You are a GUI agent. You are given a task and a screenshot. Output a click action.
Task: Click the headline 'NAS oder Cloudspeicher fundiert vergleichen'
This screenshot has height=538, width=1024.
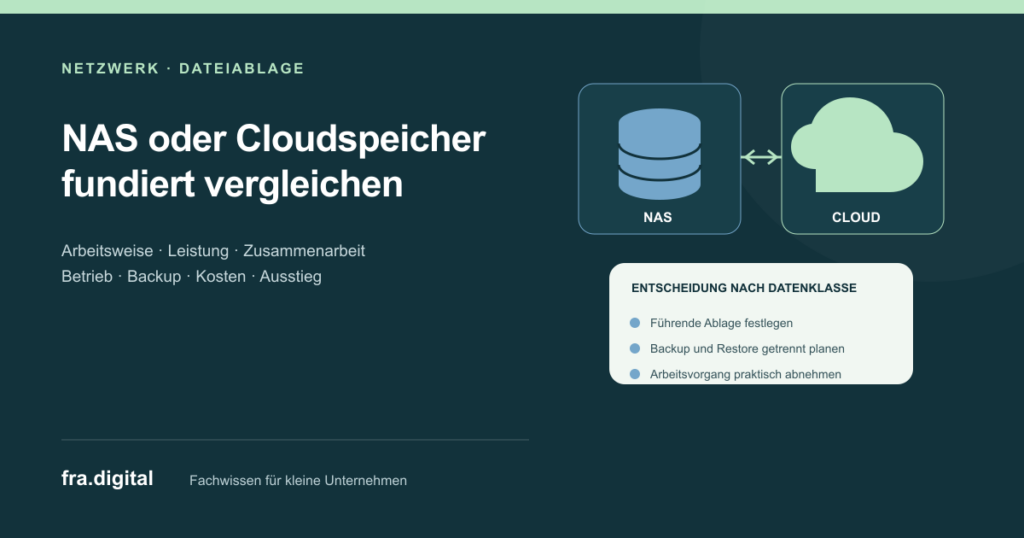pos(274,161)
